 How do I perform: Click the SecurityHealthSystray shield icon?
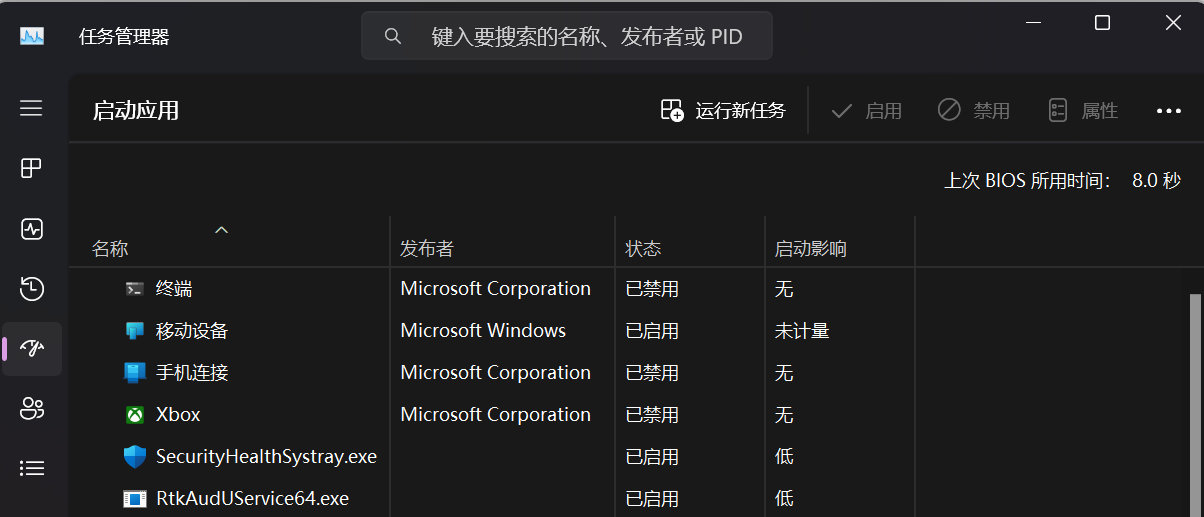[135, 456]
